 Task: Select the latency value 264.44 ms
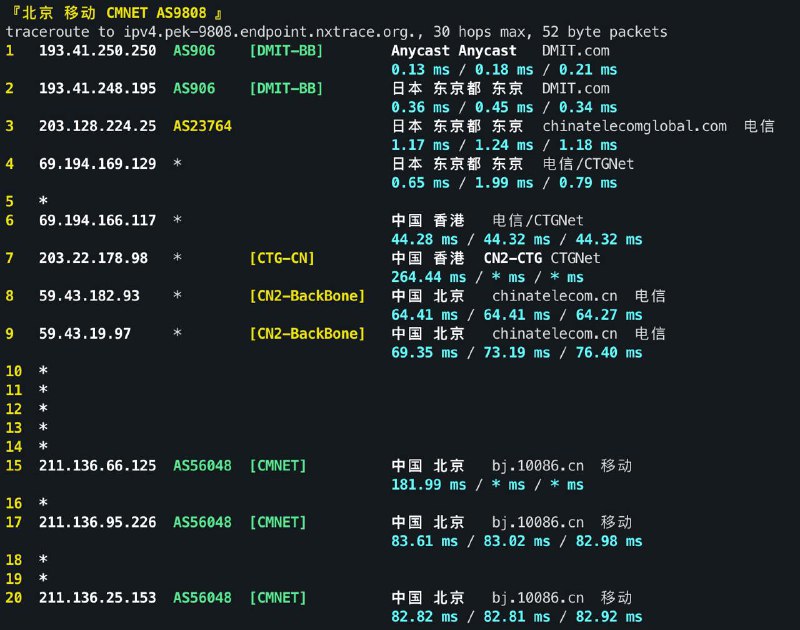[429, 278]
